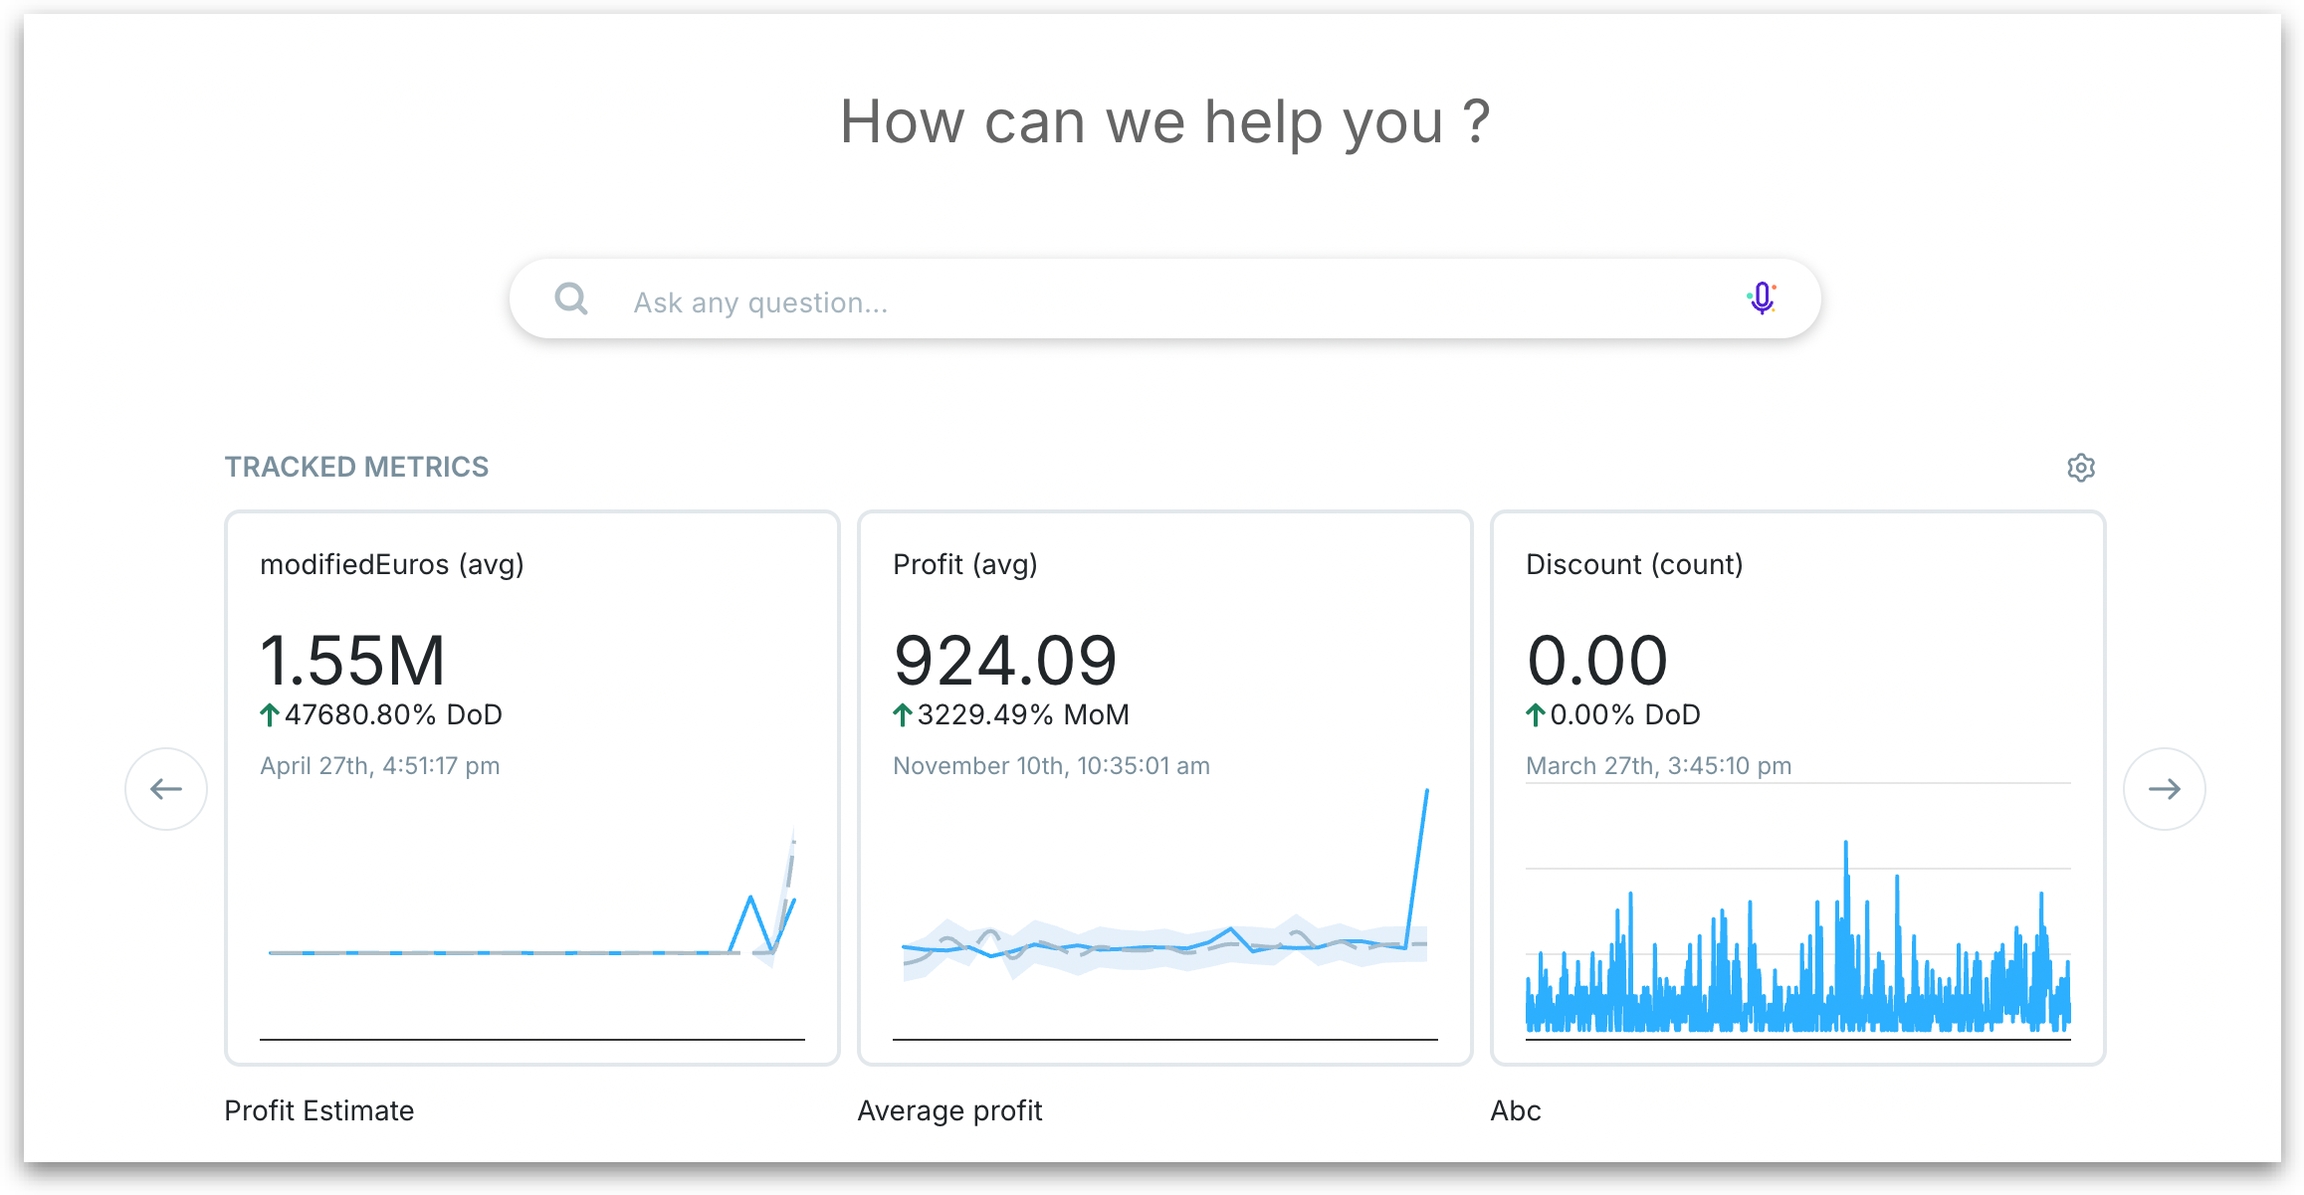Go to next metrics with right arrow

2164,789
